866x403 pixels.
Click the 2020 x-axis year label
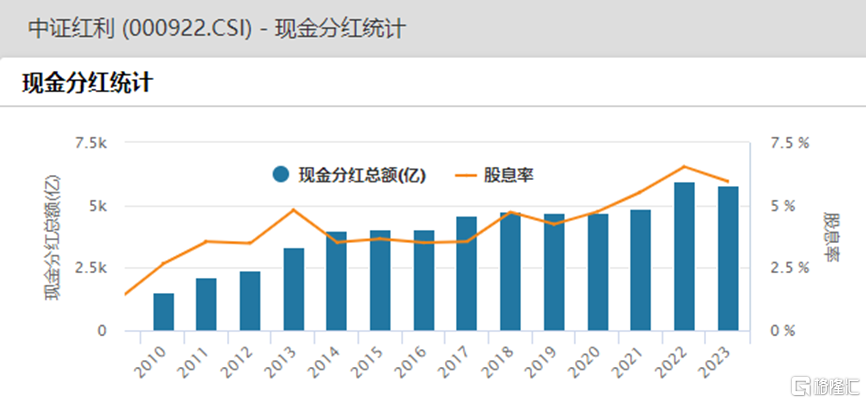585,363
